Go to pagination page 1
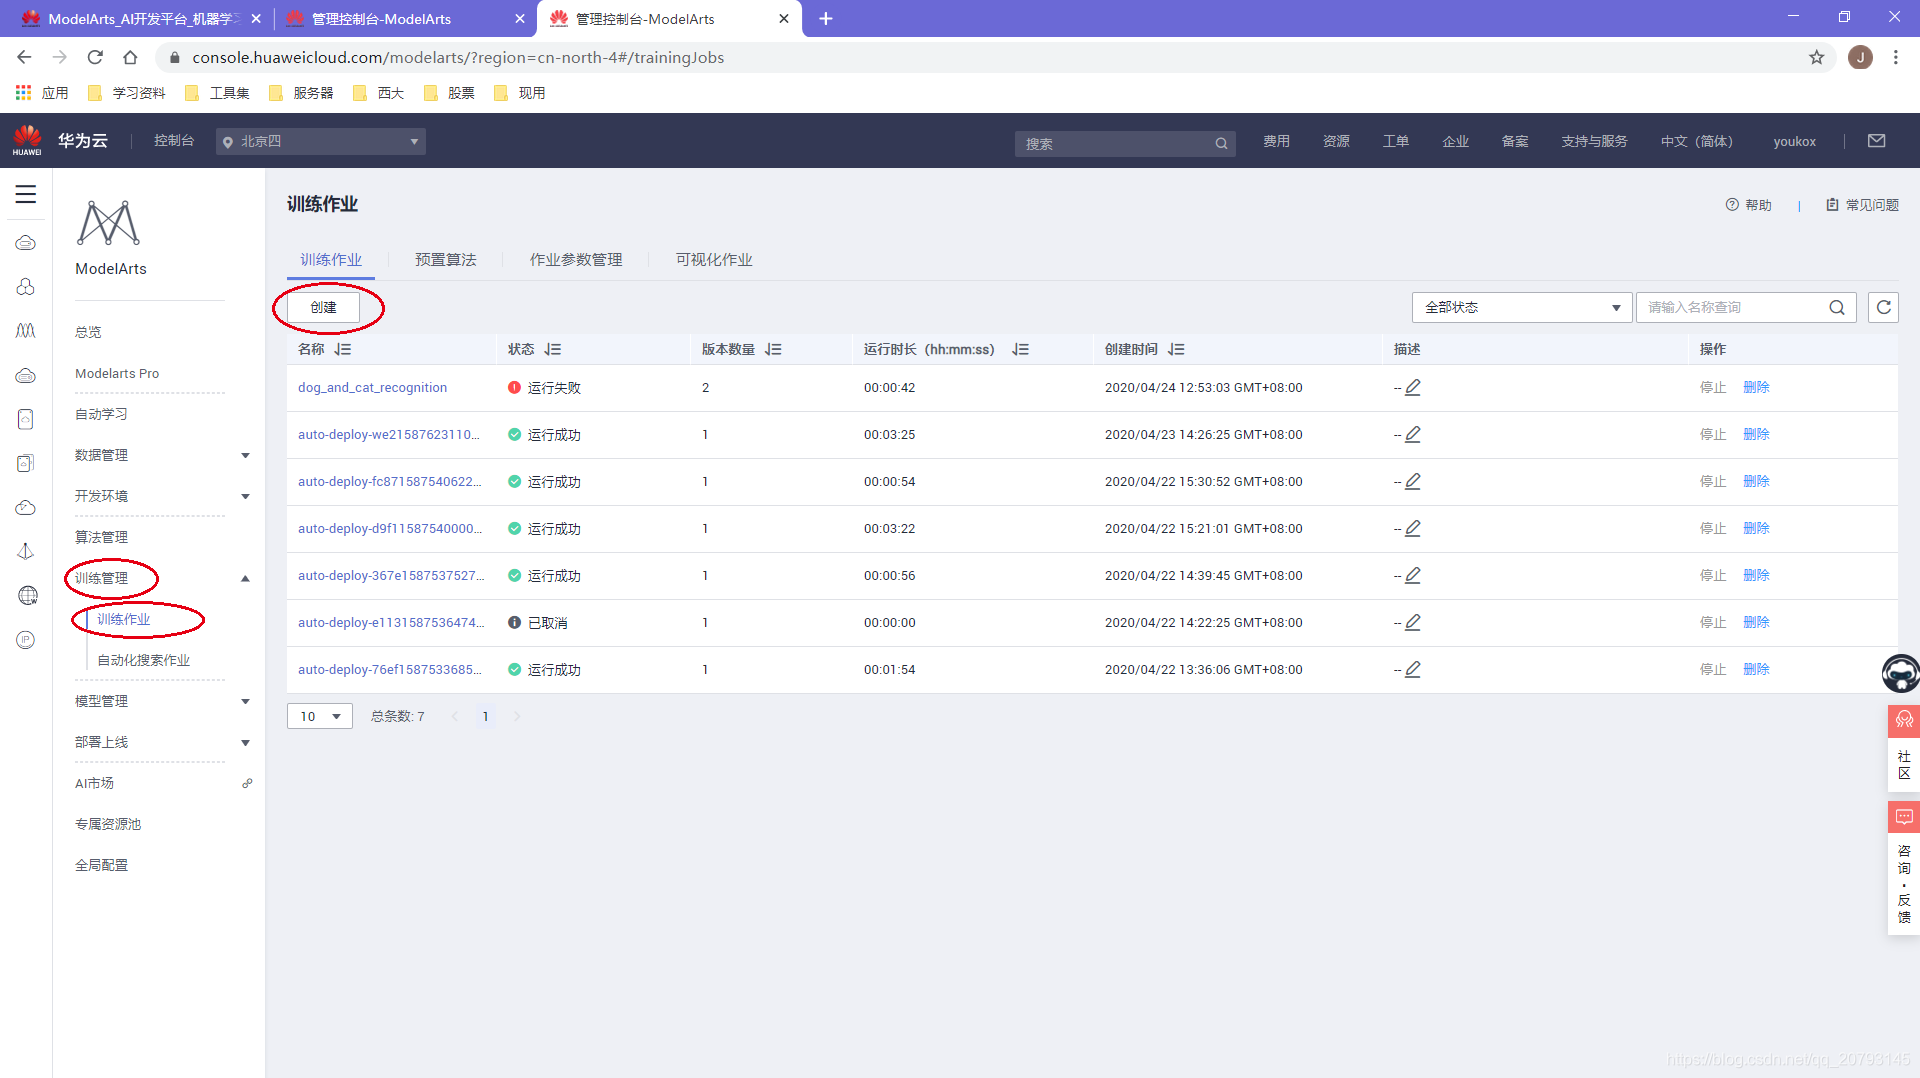The height and width of the screenshot is (1078, 1920). [x=485, y=716]
